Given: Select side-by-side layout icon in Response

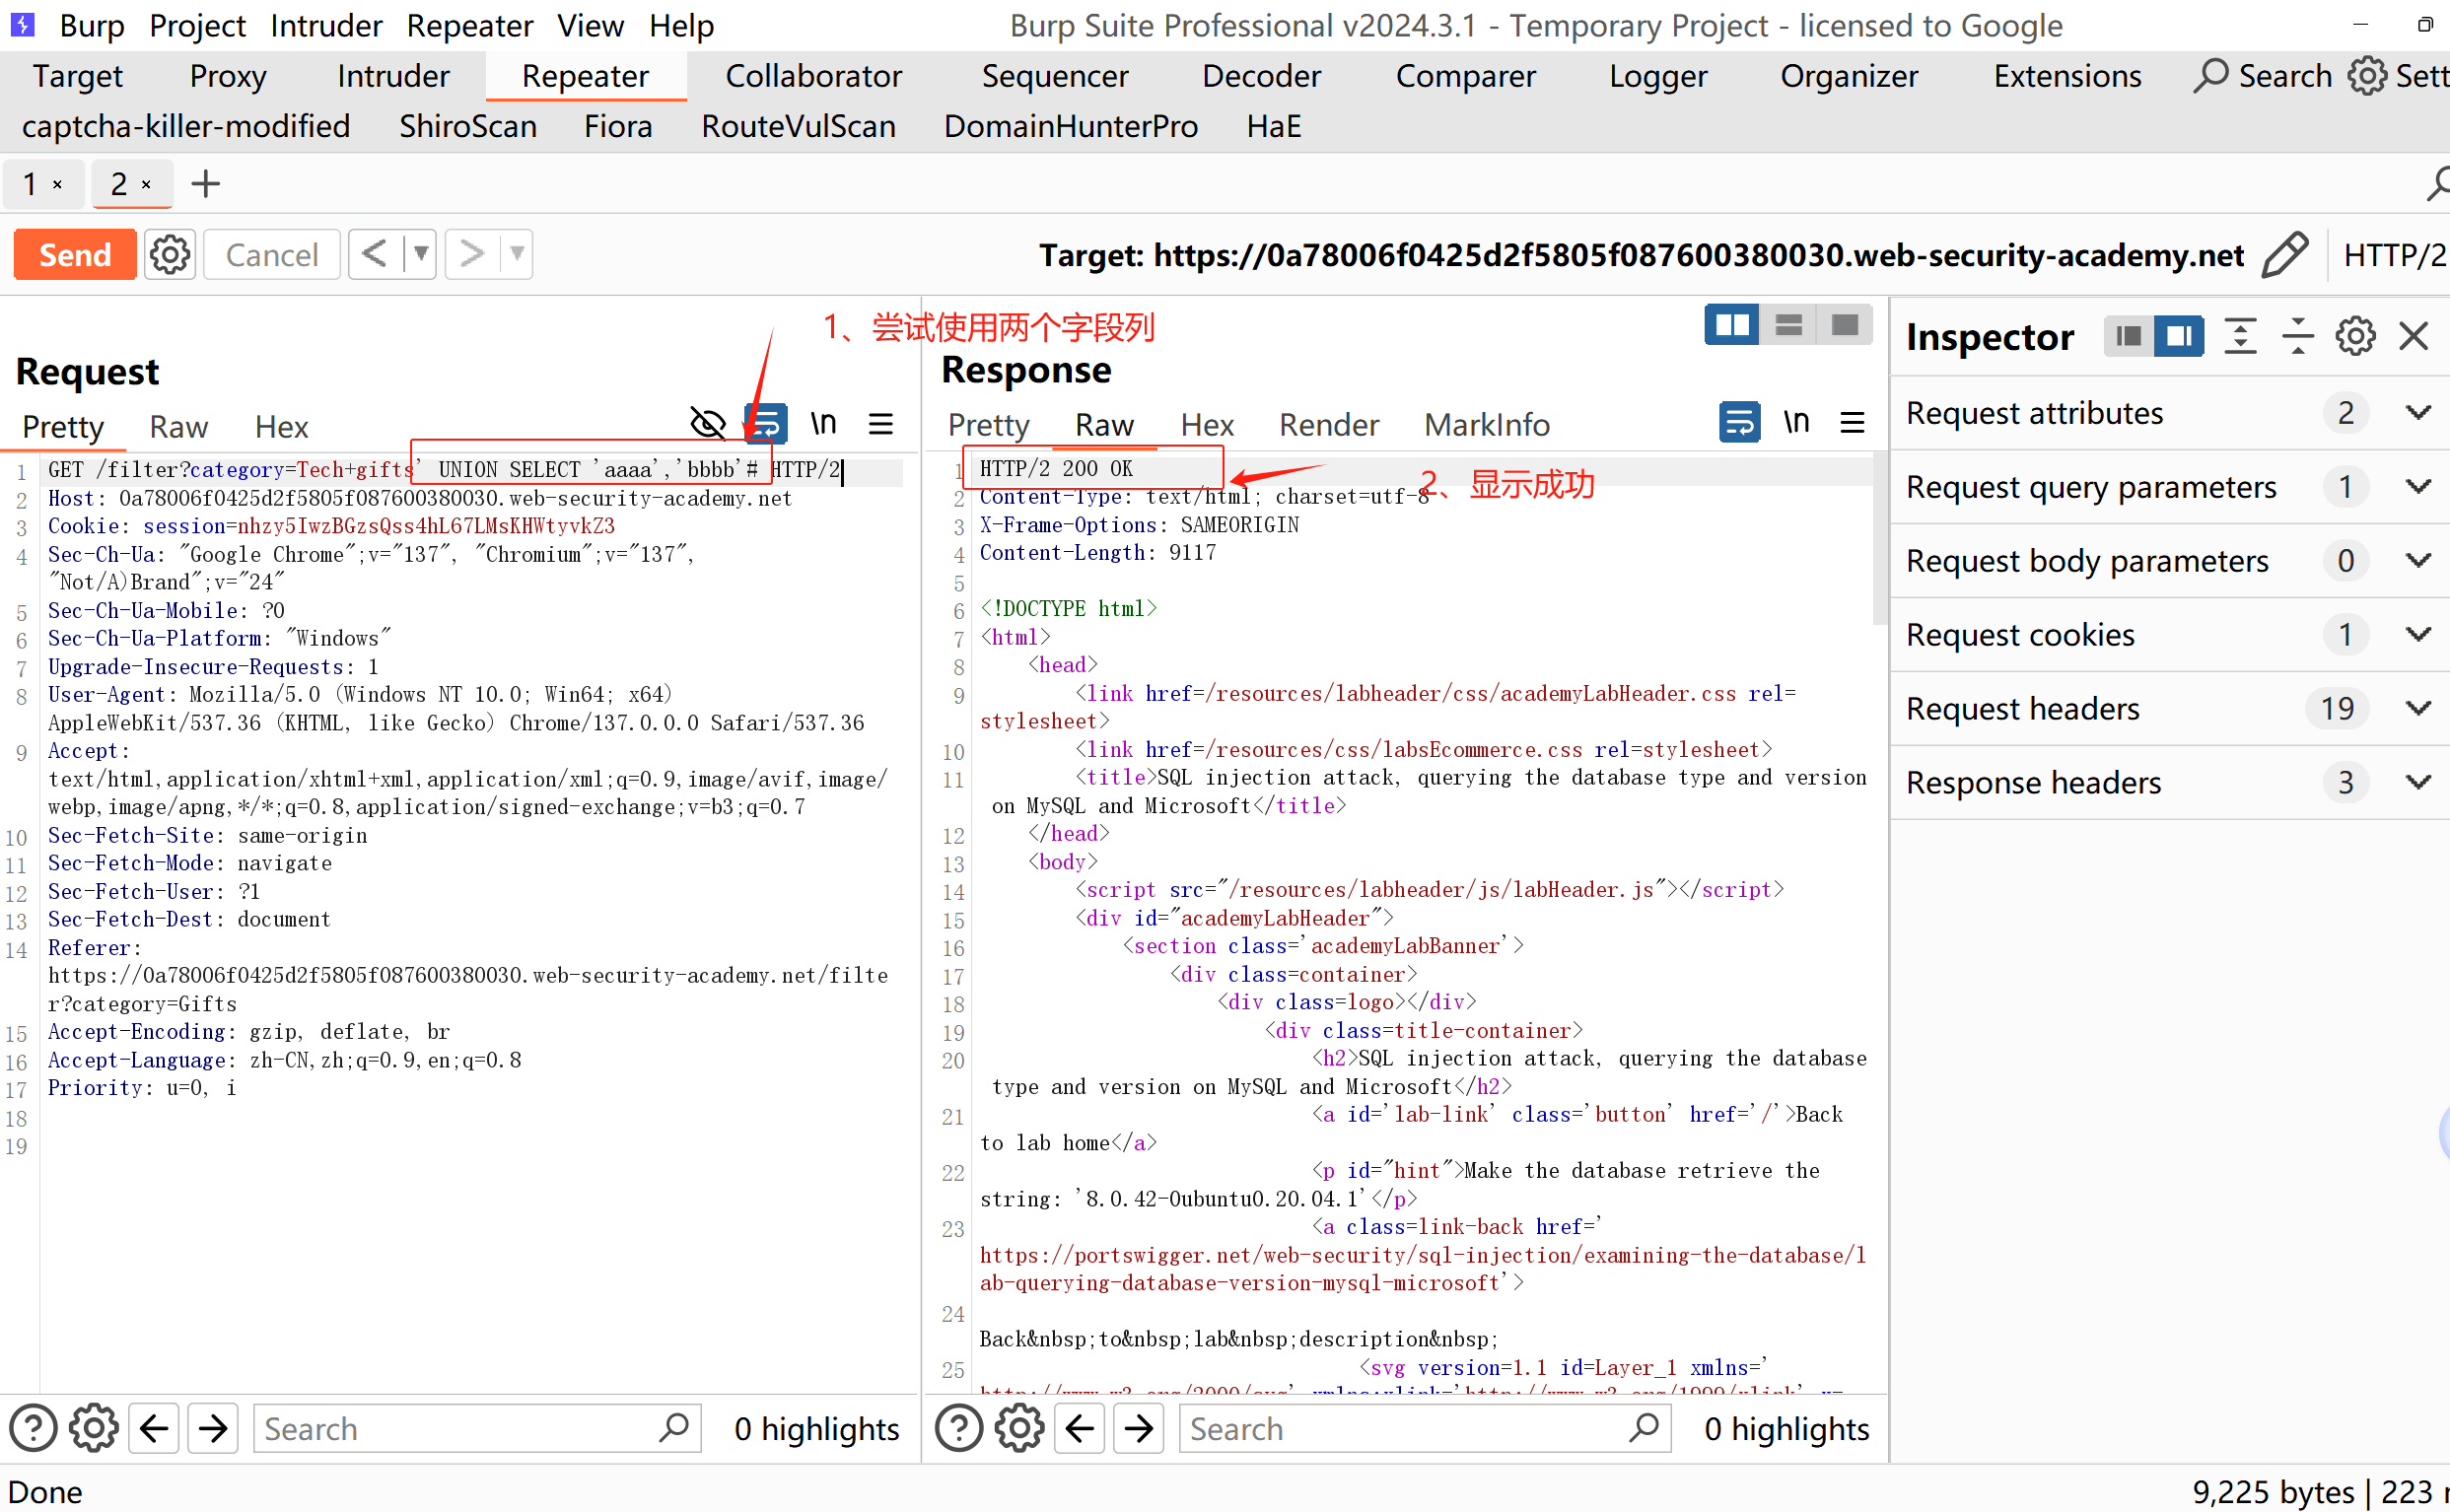Looking at the screenshot, I should pos(1731,325).
